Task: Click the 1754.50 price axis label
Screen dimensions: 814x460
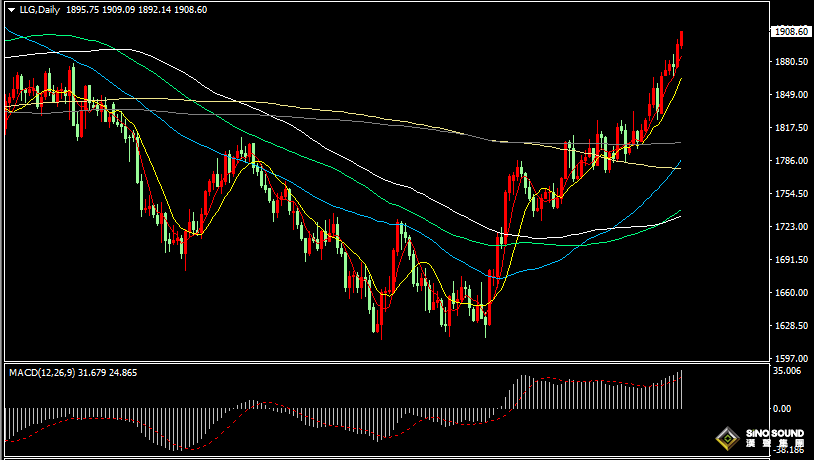Action: click(x=791, y=194)
